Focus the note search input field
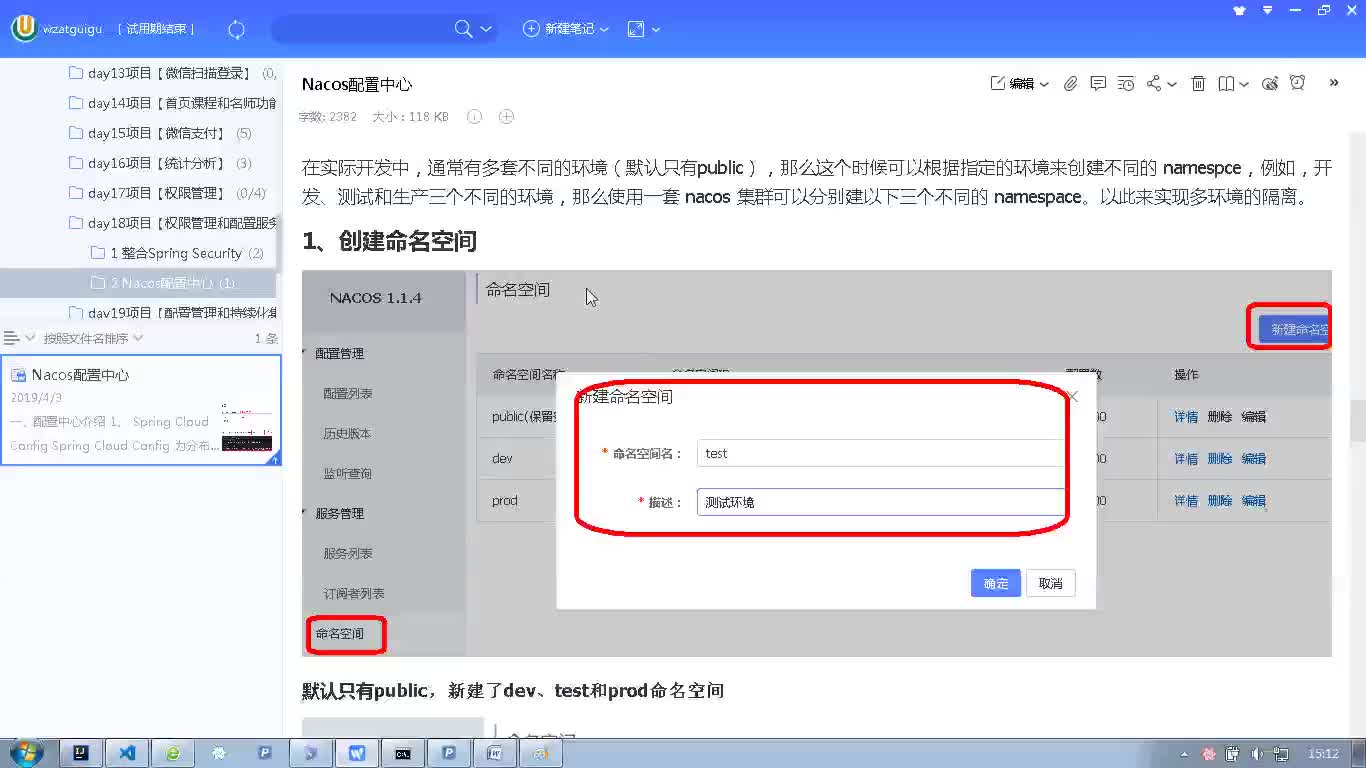1366x768 pixels. point(362,29)
